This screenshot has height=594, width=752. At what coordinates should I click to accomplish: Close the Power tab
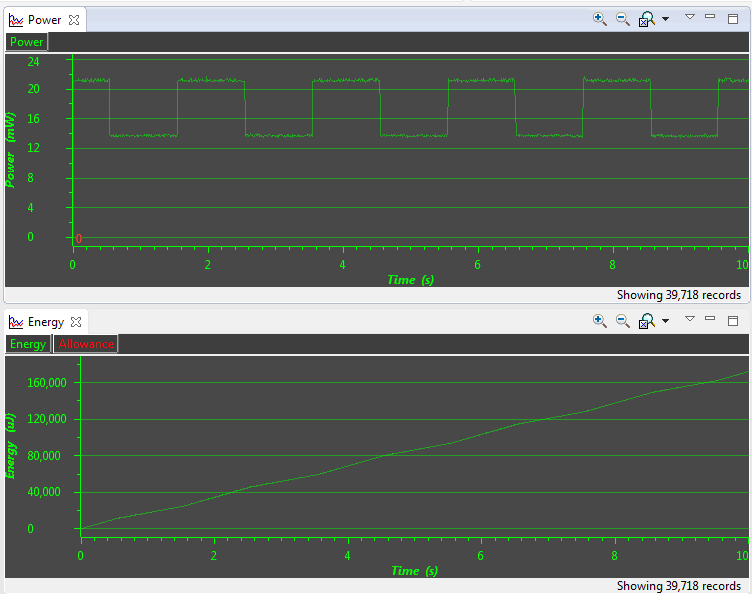(x=74, y=20)
